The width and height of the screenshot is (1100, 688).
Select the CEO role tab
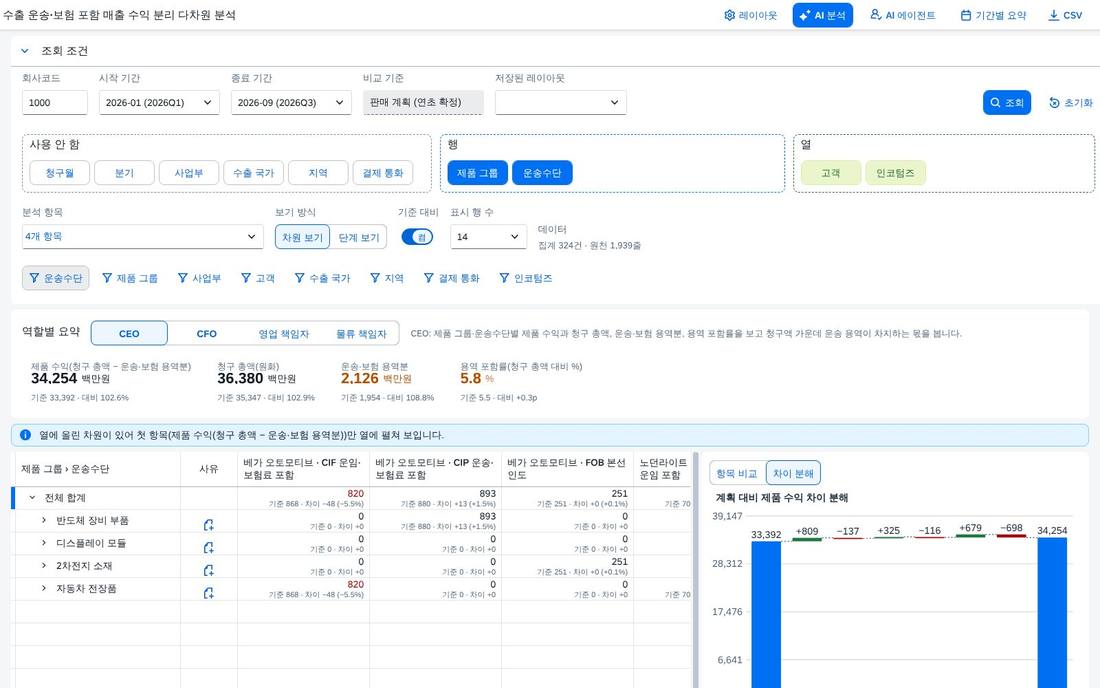[x=129, y=333]
